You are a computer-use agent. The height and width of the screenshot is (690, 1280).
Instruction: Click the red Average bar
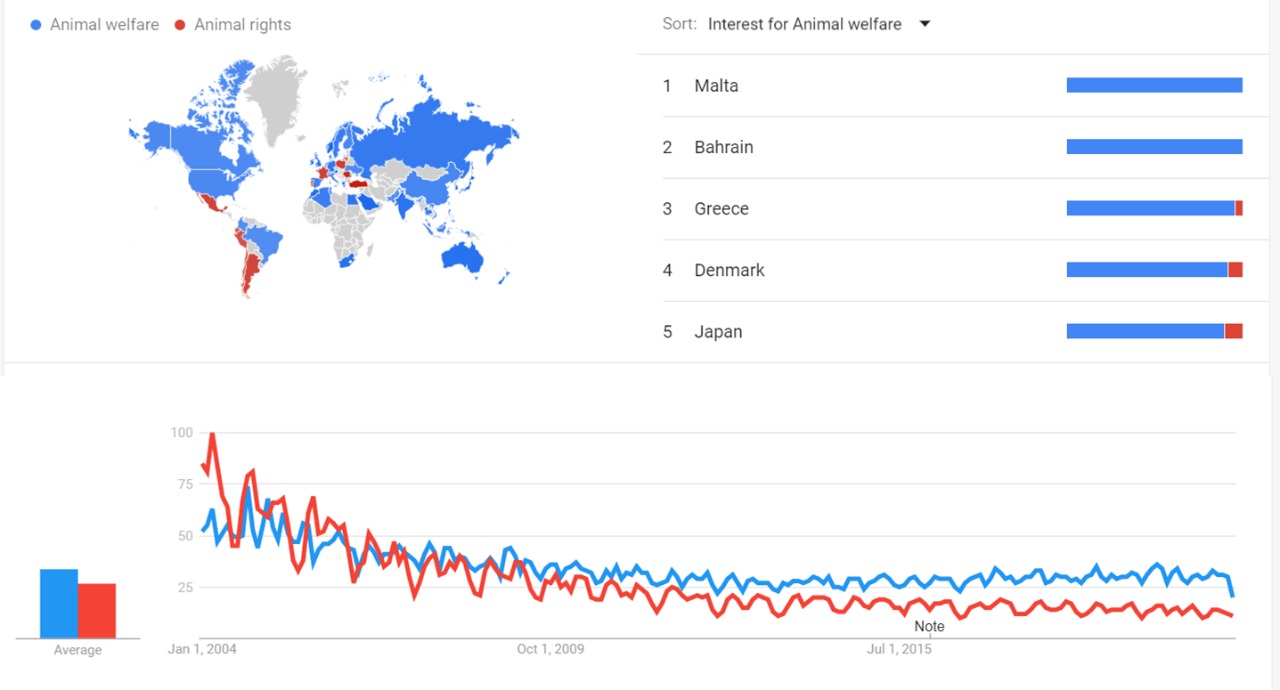tap(97, 610)
